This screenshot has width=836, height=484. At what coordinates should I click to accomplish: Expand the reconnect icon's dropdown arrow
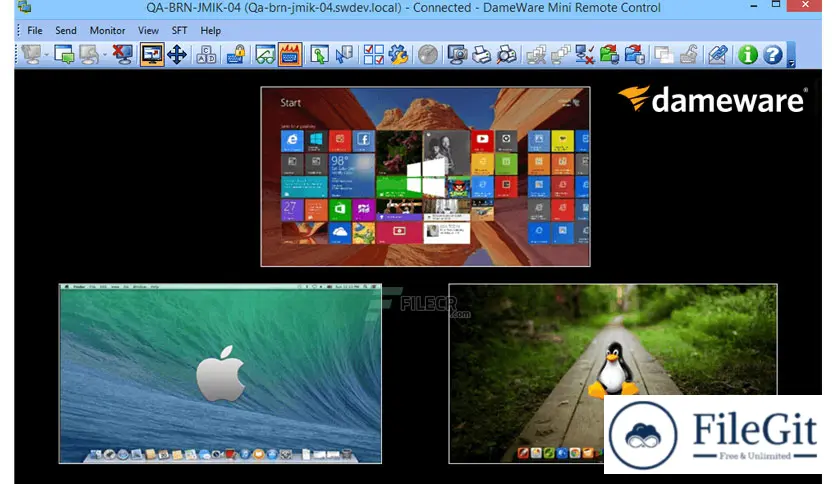click(x=104, y=55)
